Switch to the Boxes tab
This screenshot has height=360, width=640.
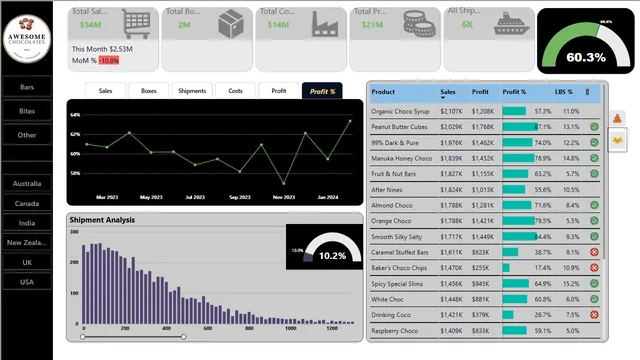point(149,91)
